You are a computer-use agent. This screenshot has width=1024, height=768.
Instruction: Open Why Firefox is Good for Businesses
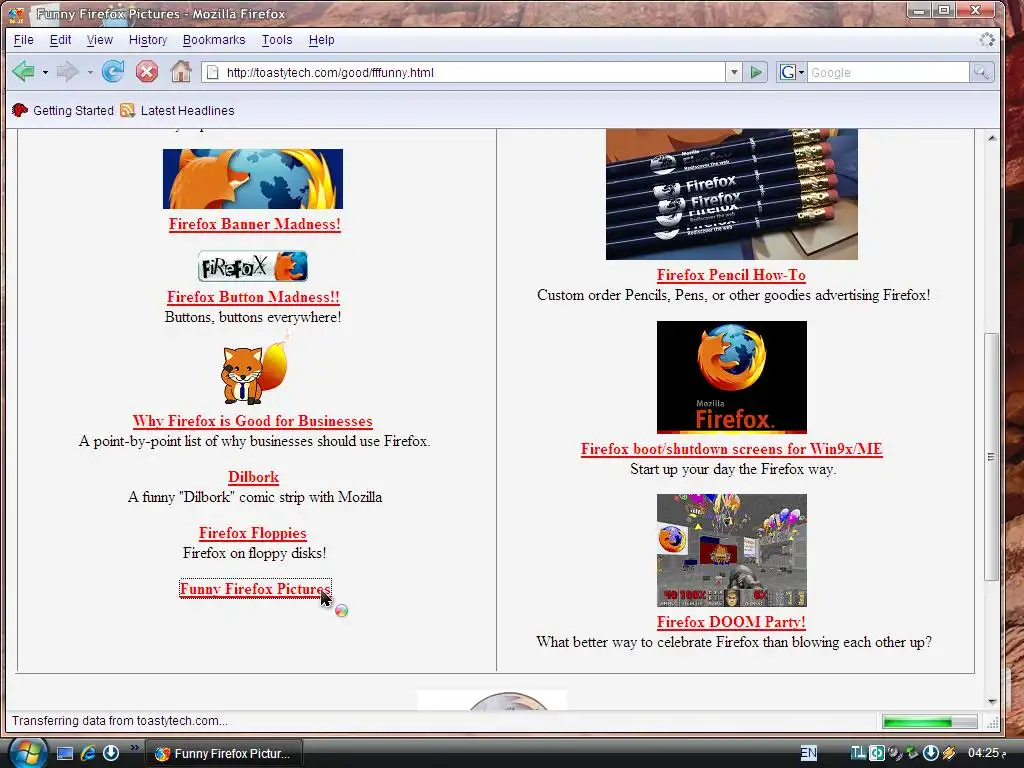[253, 421]
